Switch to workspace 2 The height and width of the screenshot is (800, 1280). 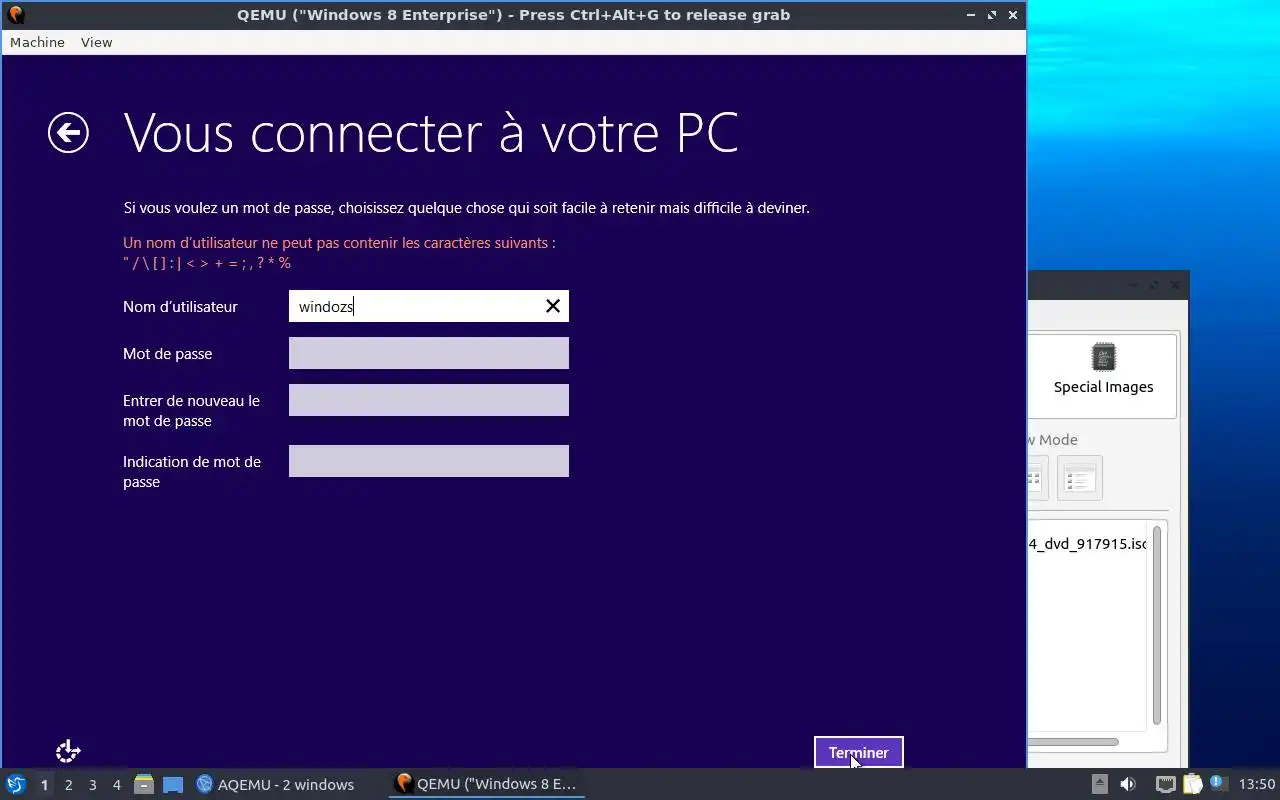[x=68, y=785]
